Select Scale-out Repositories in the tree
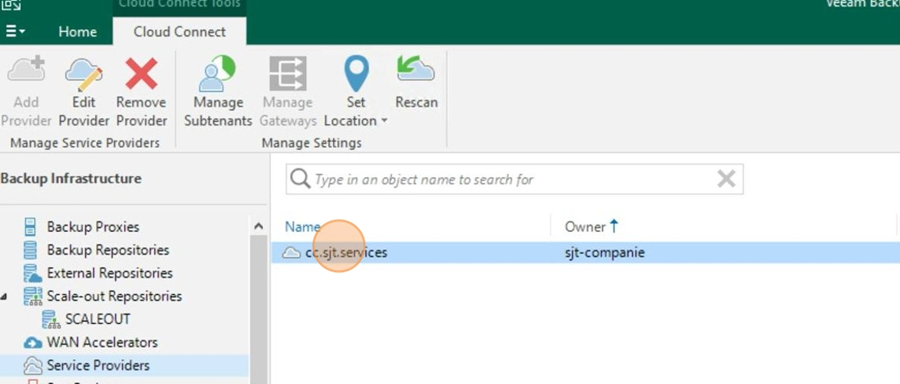900x384 pixels. (x=114, y=296)
